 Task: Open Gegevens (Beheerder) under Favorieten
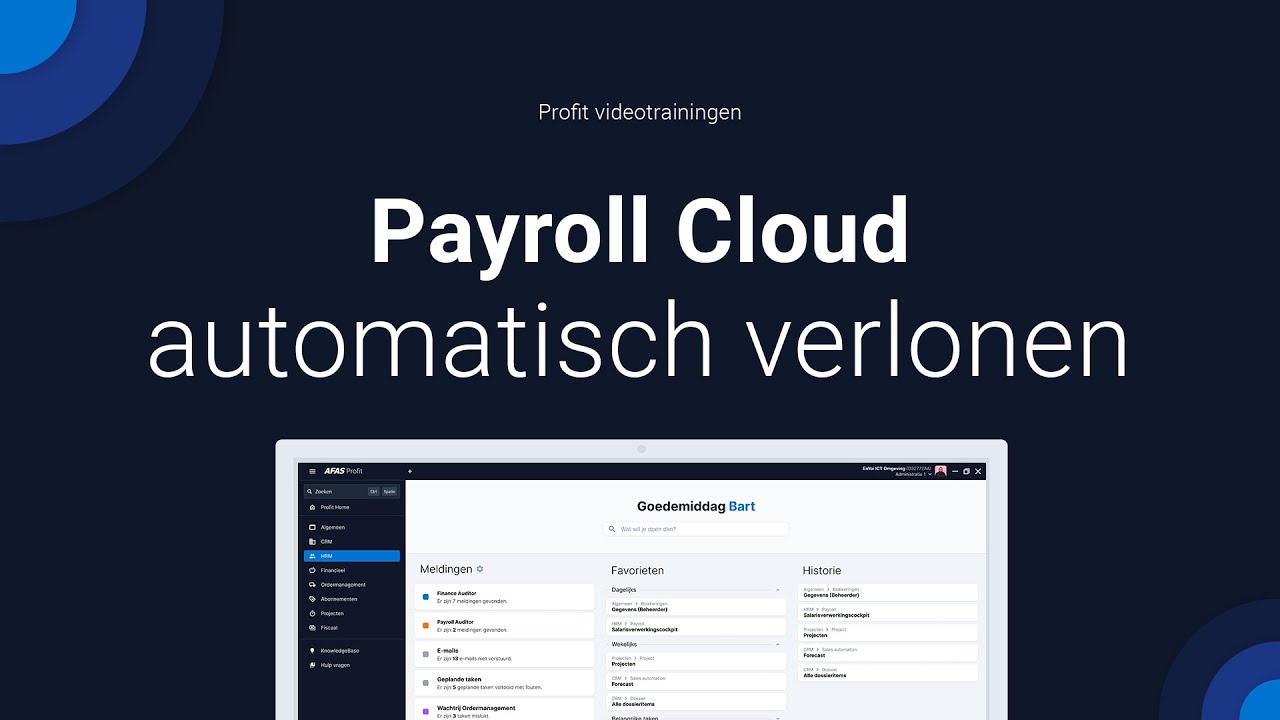click(x=697, y=607)
